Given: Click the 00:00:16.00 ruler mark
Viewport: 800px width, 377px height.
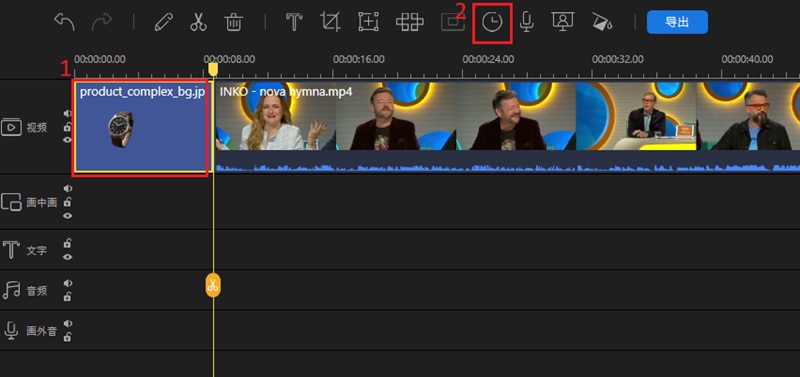Looking at the screenshot, I should (x=359, y=59).
